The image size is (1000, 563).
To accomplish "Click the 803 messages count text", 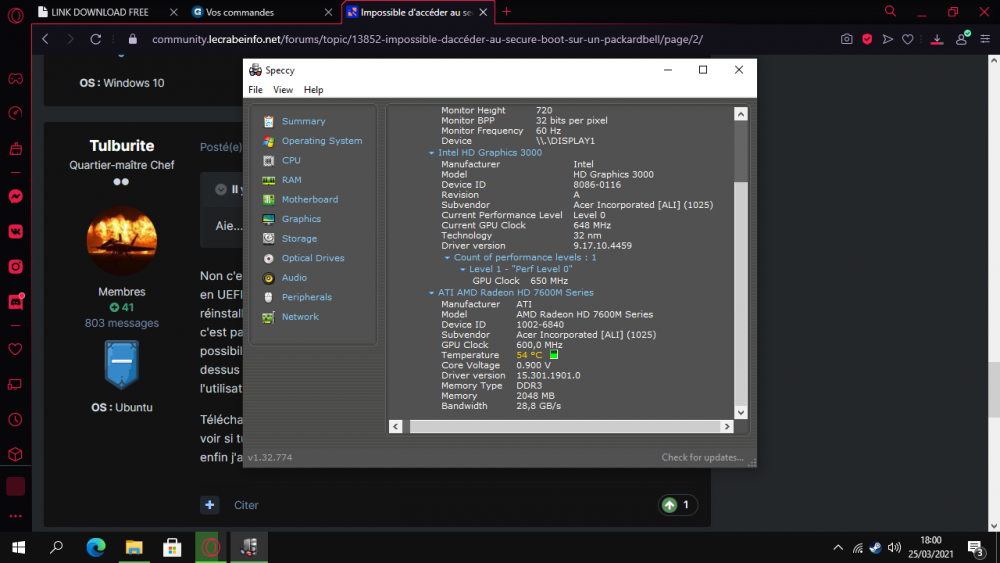I will pos(122,323).
